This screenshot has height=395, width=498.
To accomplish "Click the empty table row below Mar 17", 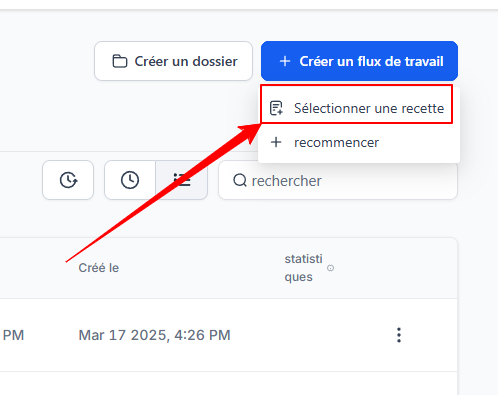I will pos(228,383).
